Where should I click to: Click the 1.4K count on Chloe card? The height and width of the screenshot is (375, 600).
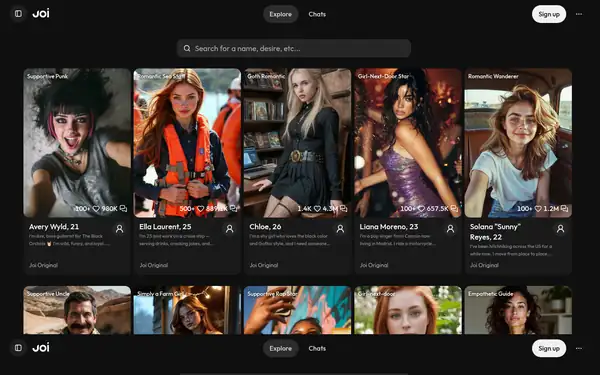pyautogui.click(x=305, y=209)
